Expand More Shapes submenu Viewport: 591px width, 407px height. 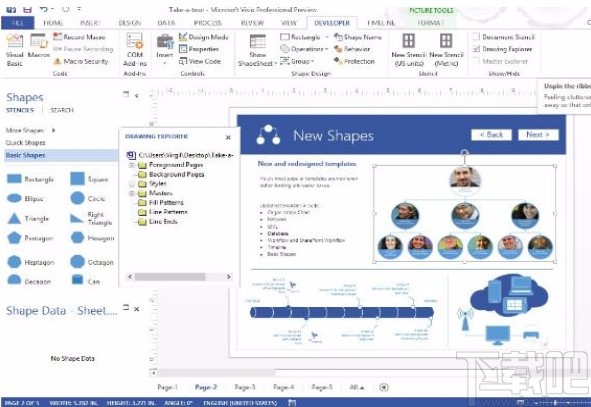(54, 130)
